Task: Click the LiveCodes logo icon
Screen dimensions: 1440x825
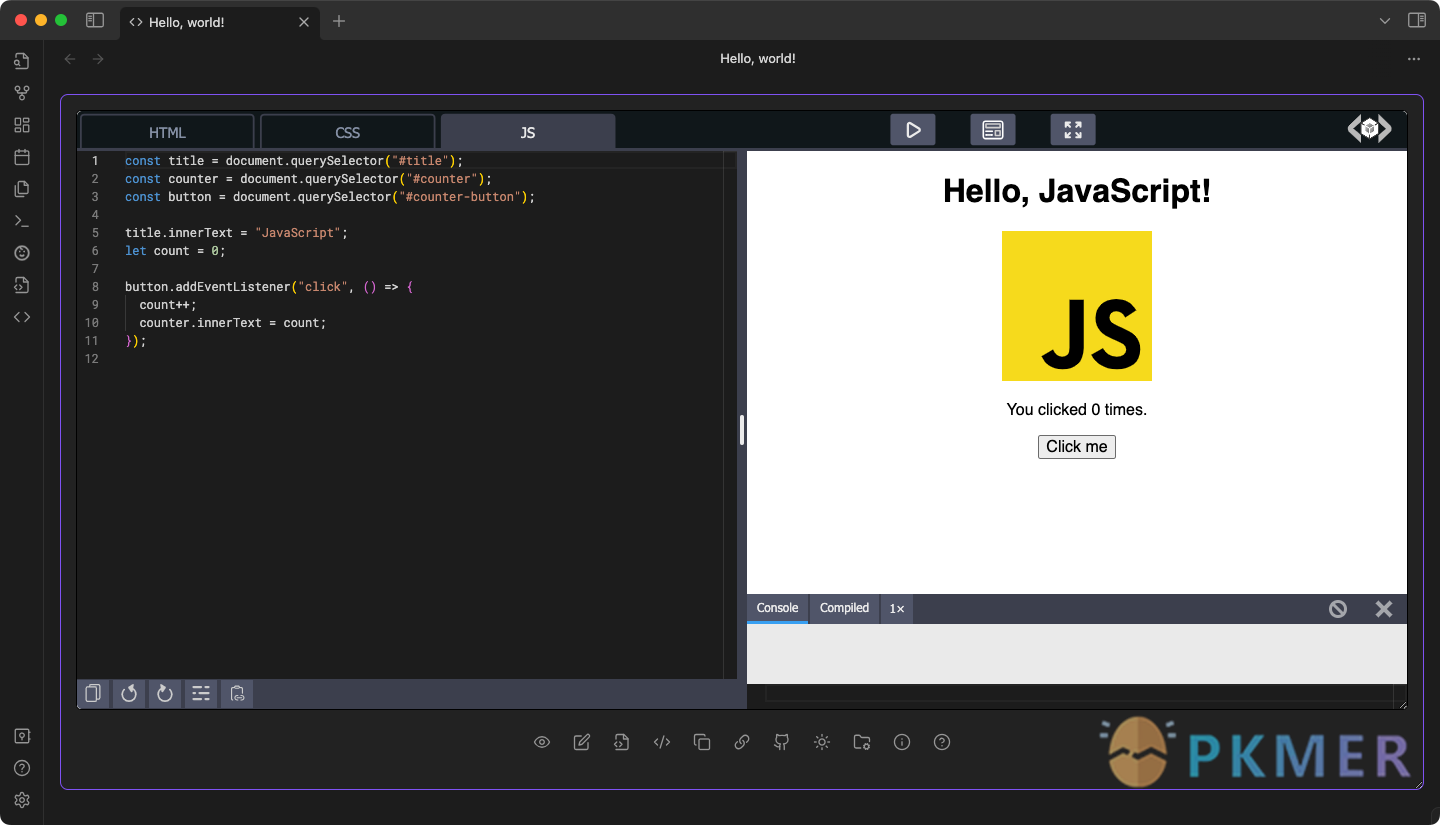Action: click(x=1370, y=129)
